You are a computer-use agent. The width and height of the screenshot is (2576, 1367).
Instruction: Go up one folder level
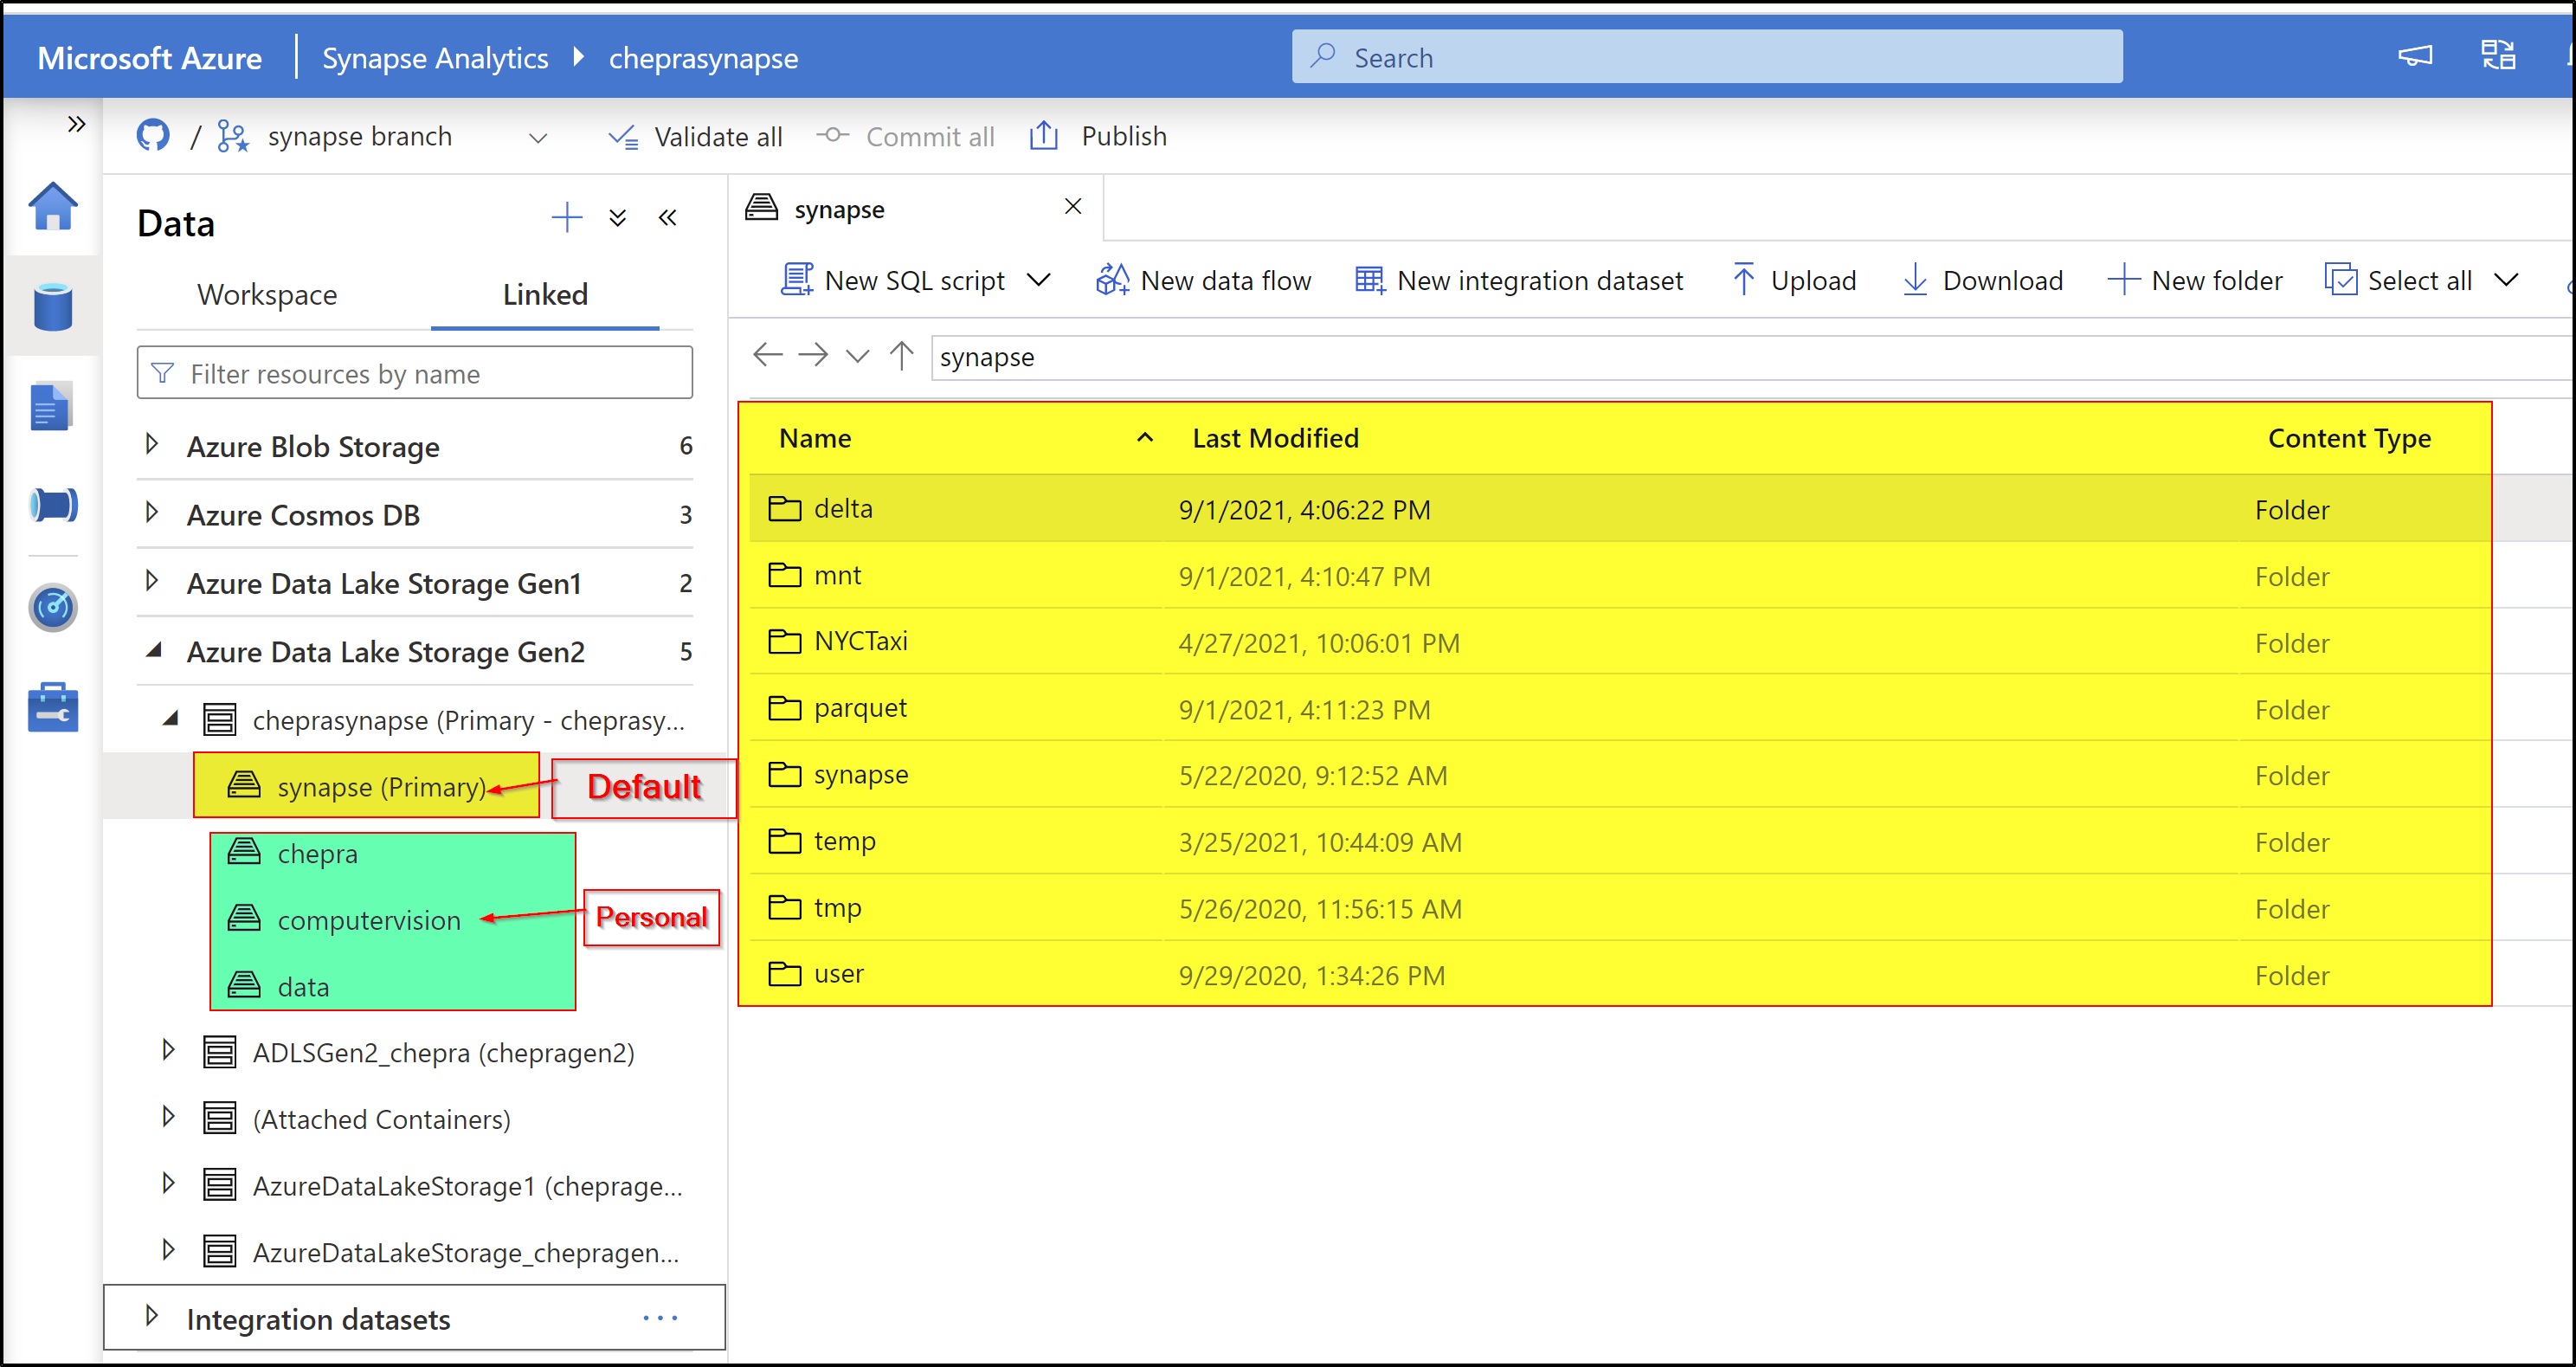pos(902,354)
